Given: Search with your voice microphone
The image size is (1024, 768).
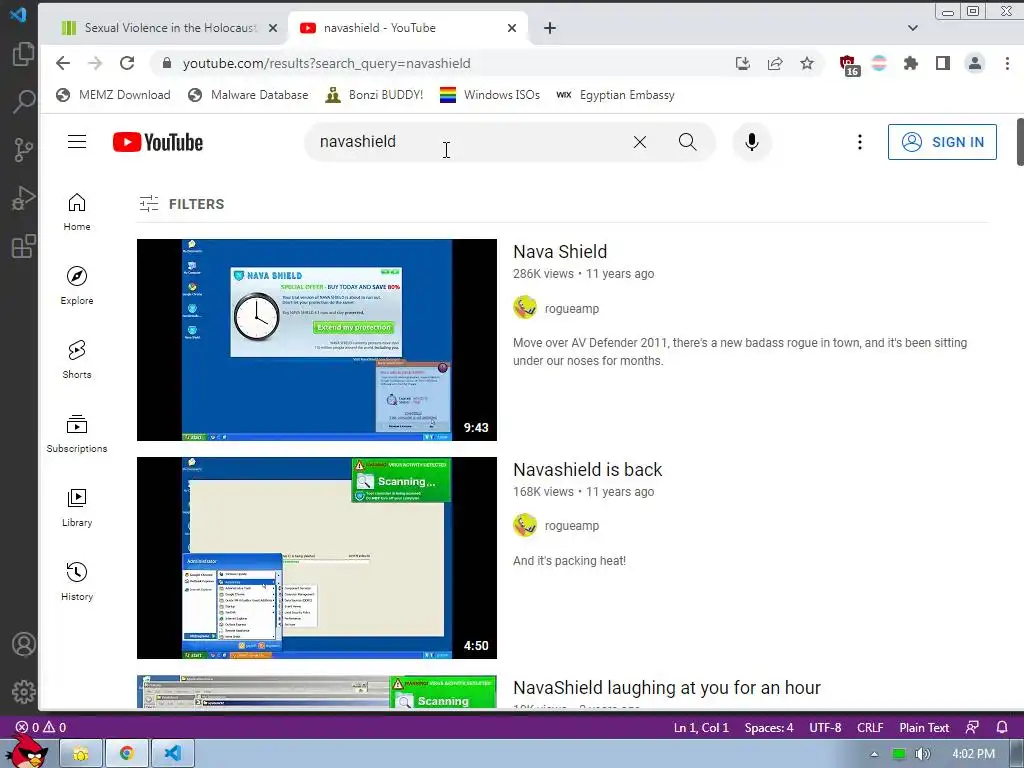Looking at the screenshot, I should 752,142.
